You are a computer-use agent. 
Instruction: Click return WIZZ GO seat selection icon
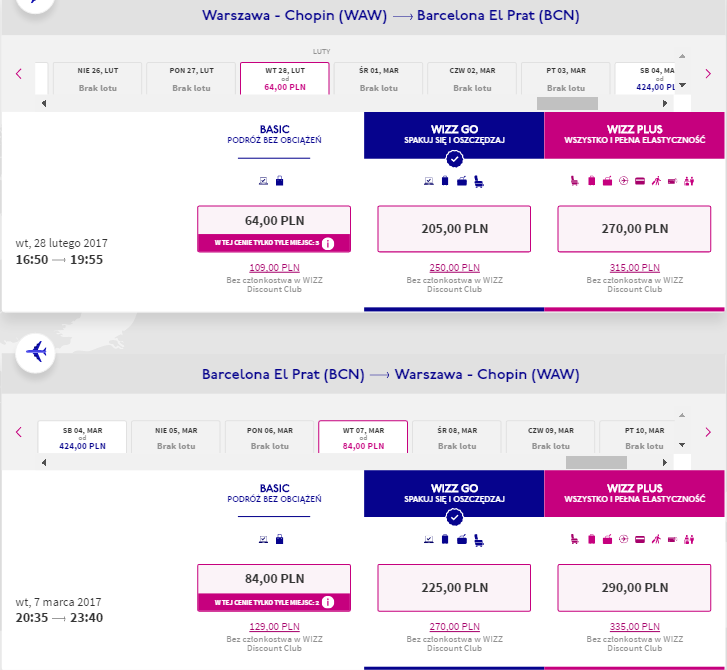[x=479, y=540]
